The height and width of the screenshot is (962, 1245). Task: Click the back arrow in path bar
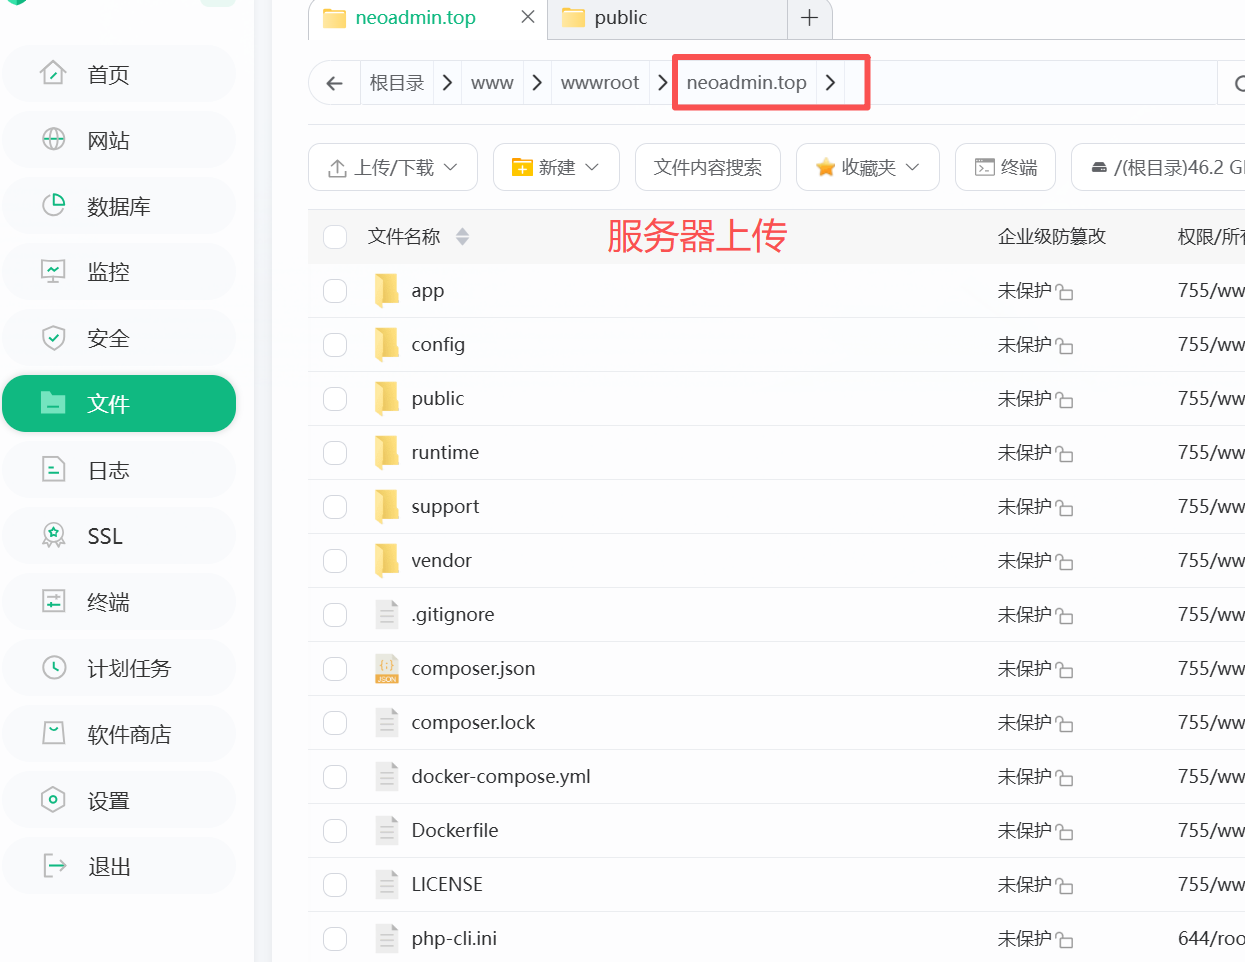tap(335, 83)
